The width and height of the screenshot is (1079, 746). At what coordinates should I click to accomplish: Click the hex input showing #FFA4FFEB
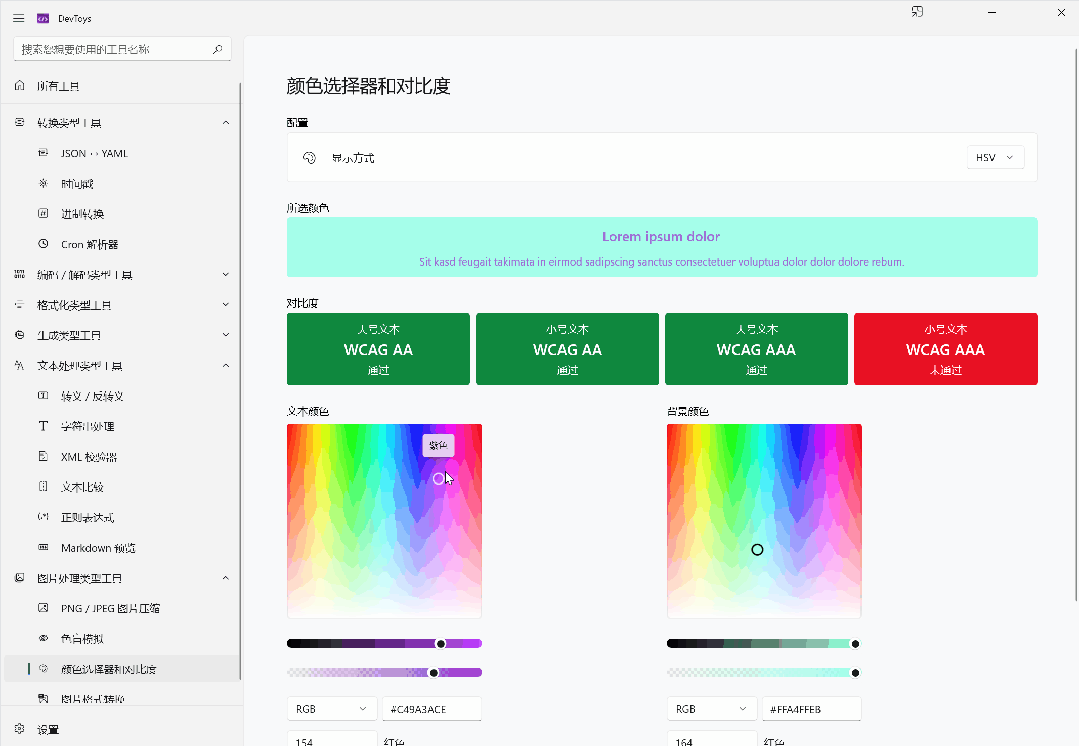pos(811,708)
